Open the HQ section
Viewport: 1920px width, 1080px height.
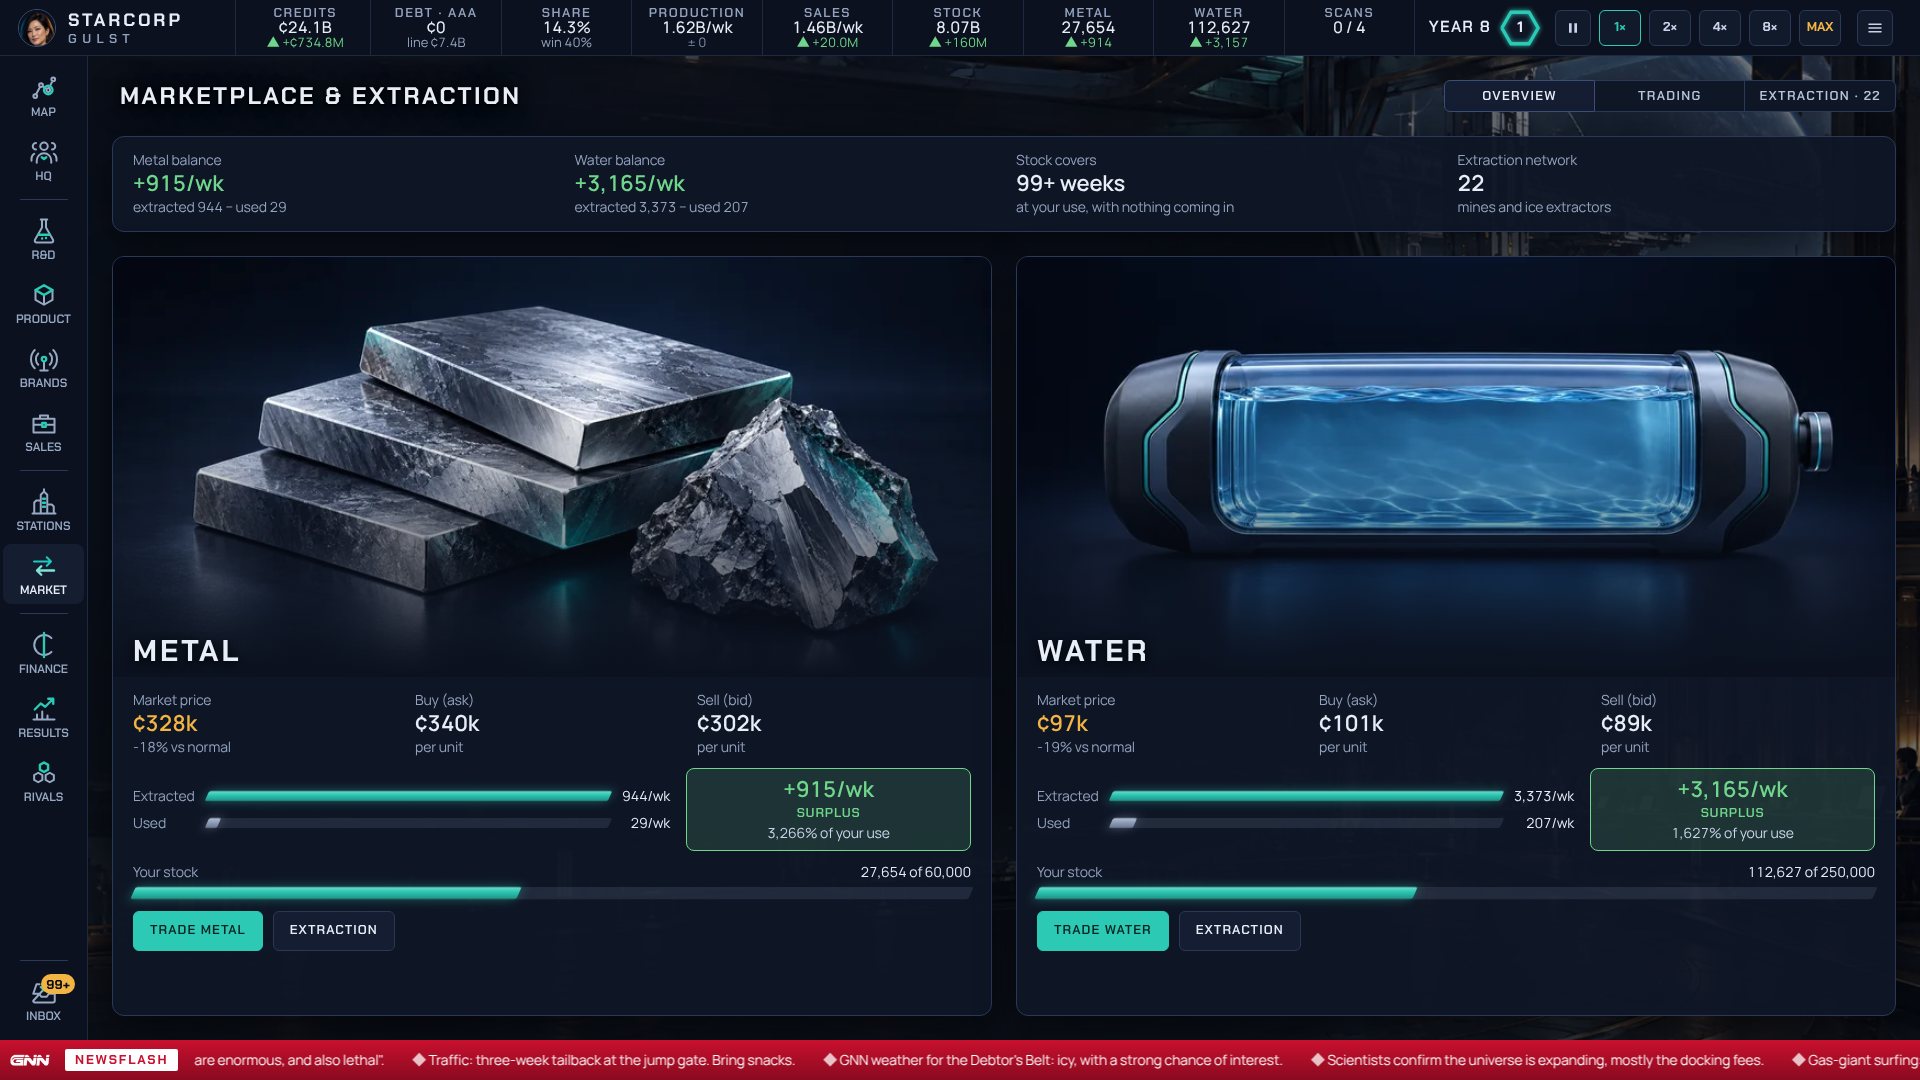click(43, 161)
